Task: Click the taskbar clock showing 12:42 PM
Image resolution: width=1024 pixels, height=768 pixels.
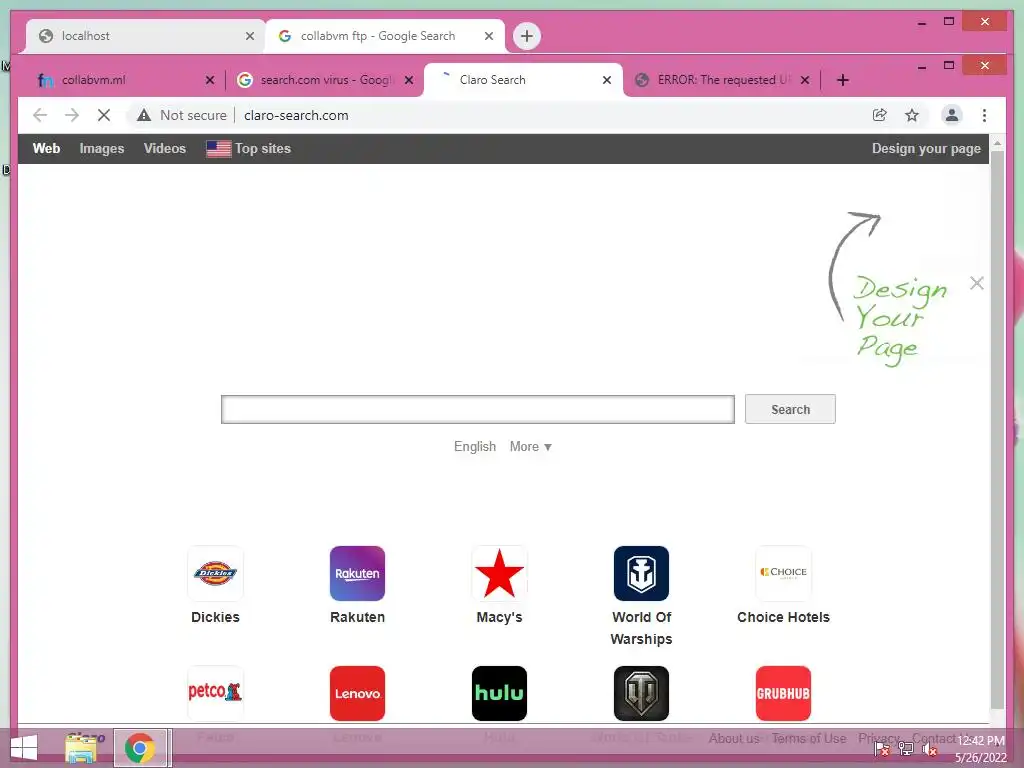Action: point(980,741)
